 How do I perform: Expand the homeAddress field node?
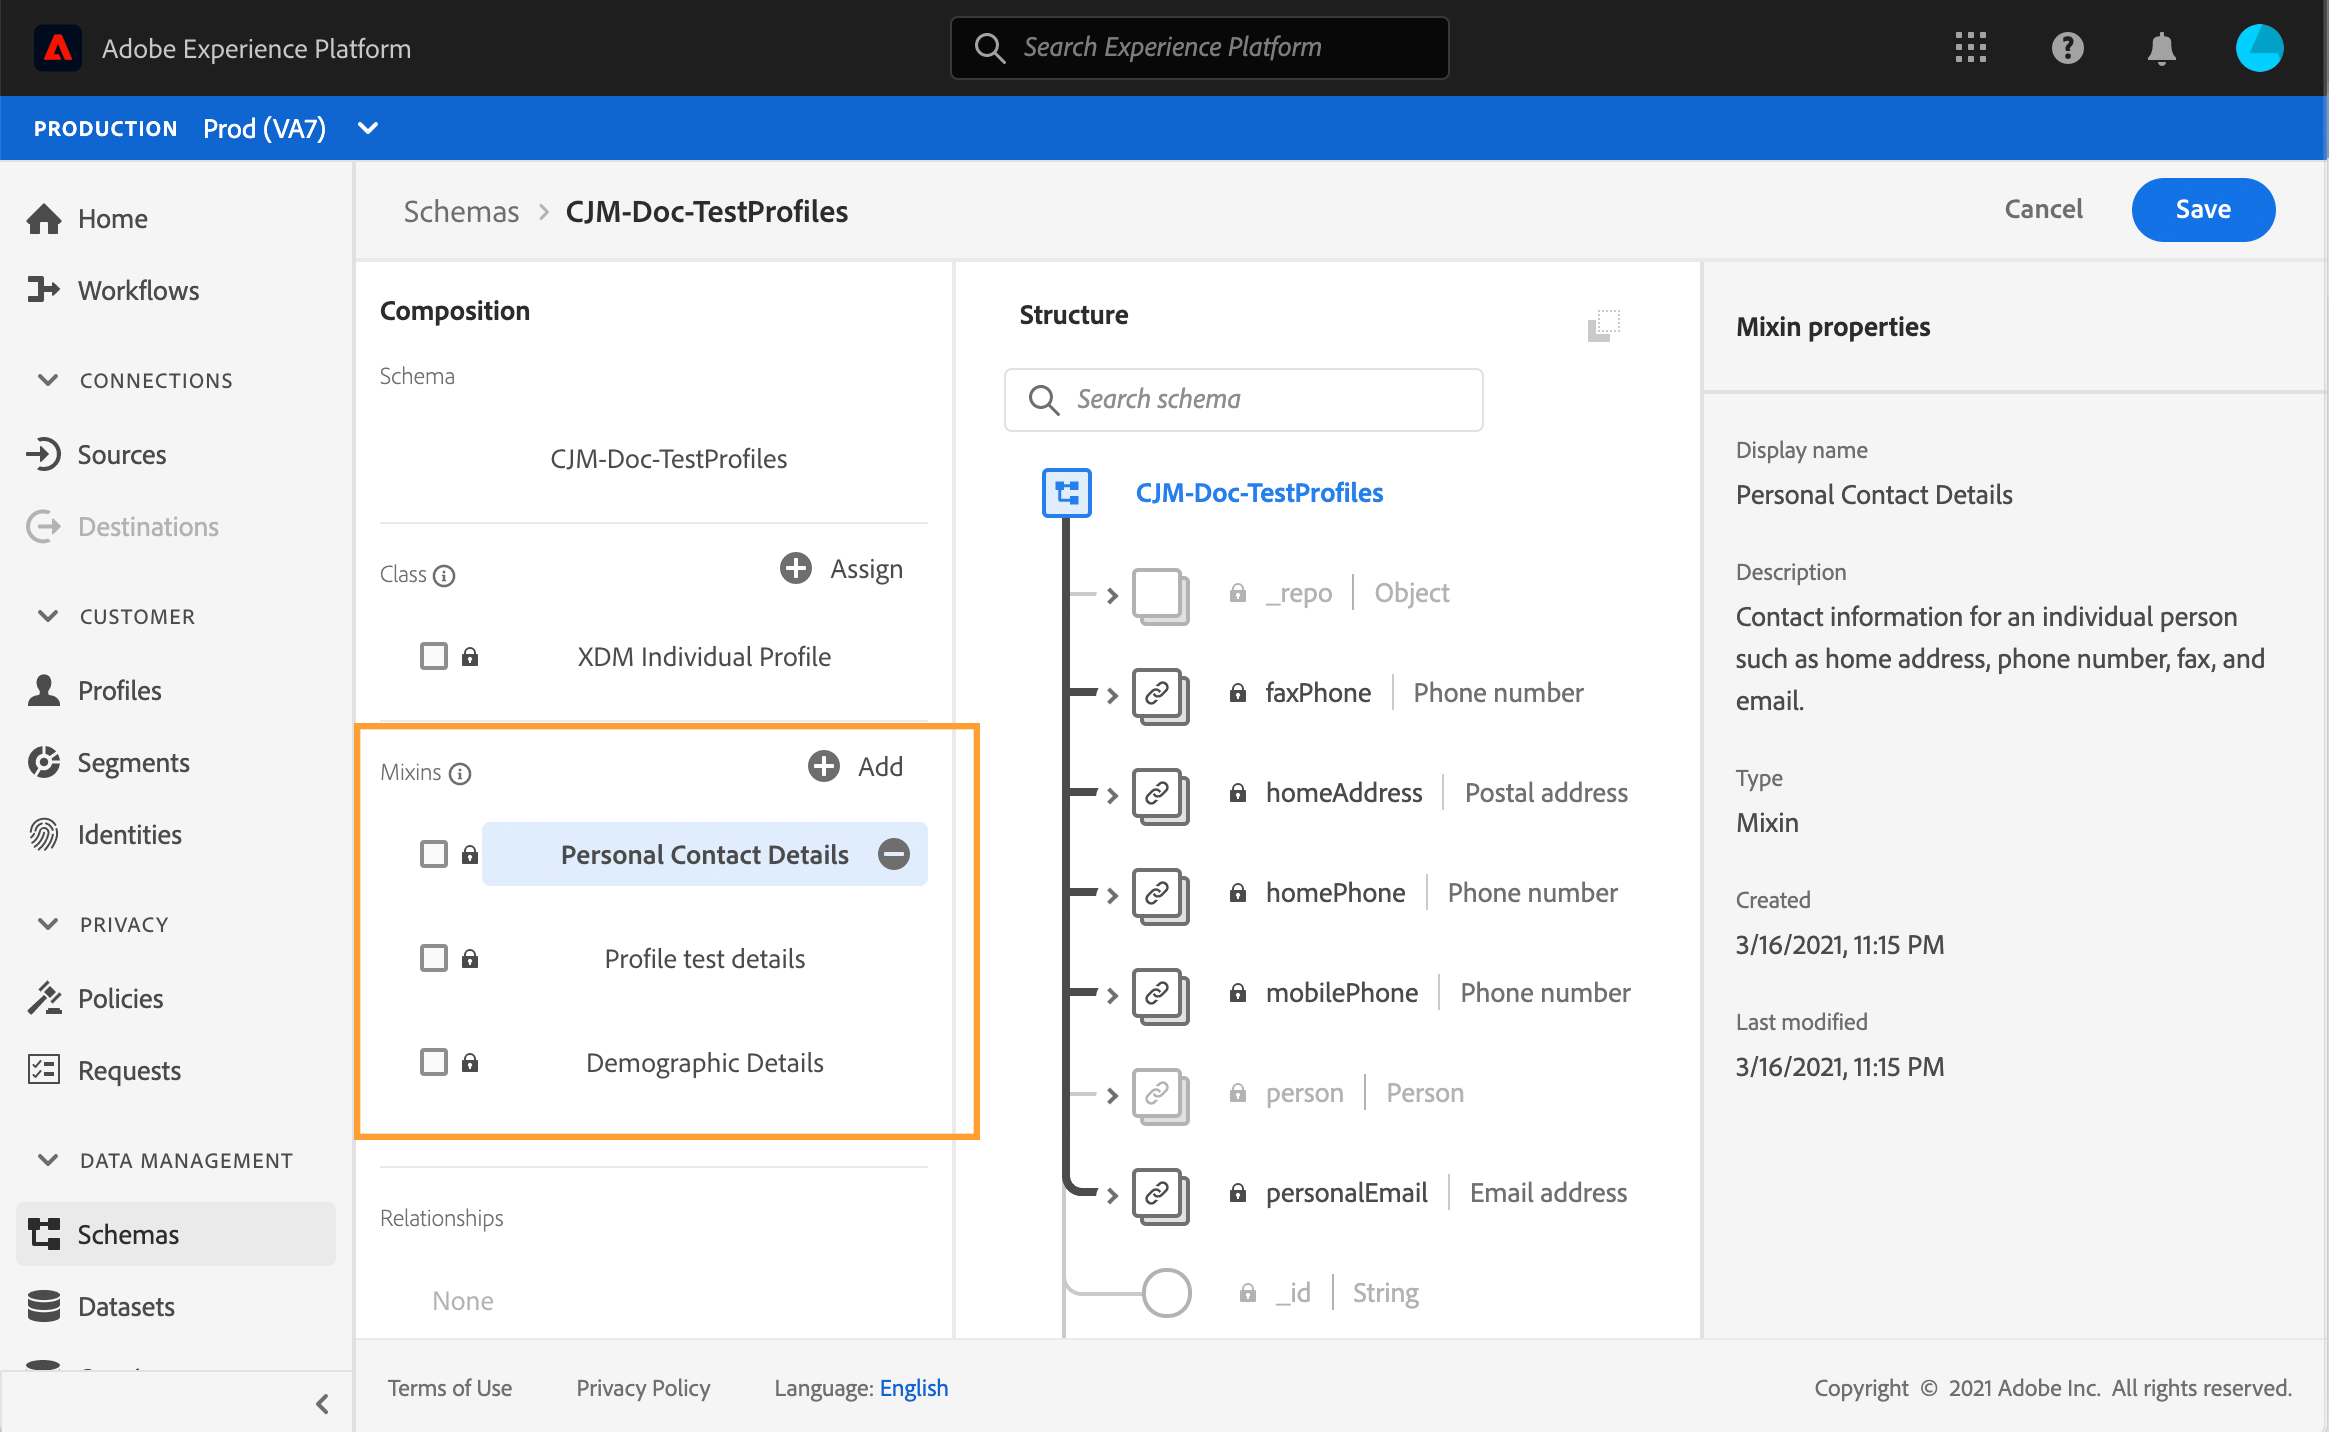coord(1112,795)
